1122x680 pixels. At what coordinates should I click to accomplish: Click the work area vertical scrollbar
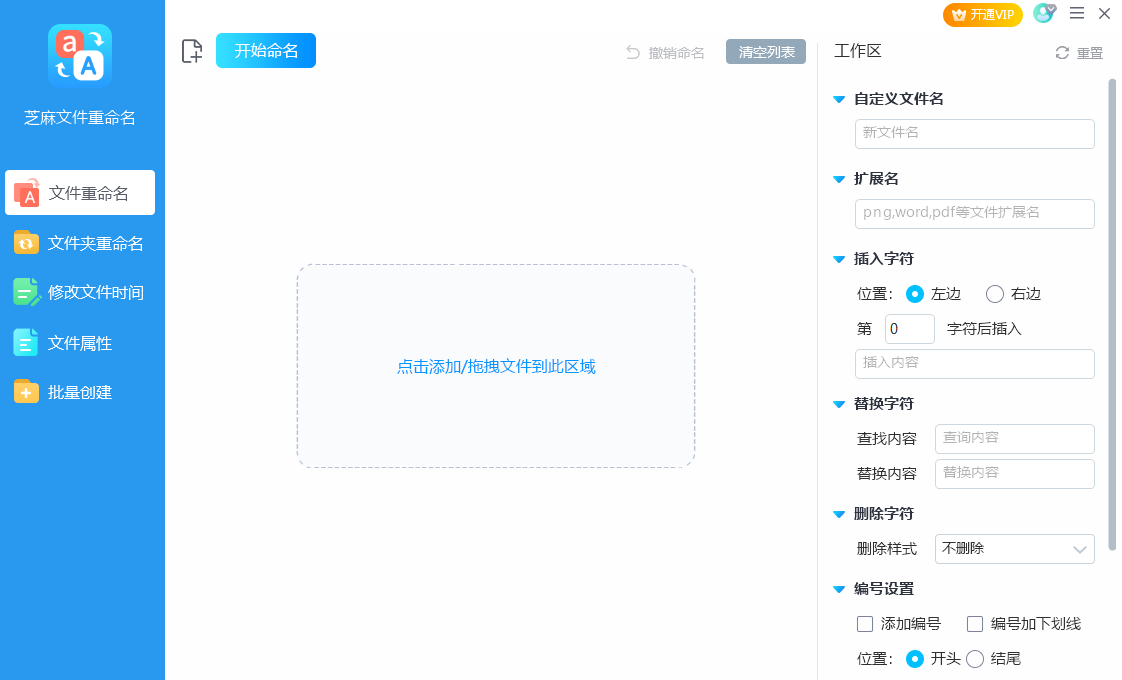tap(1111, 300)
